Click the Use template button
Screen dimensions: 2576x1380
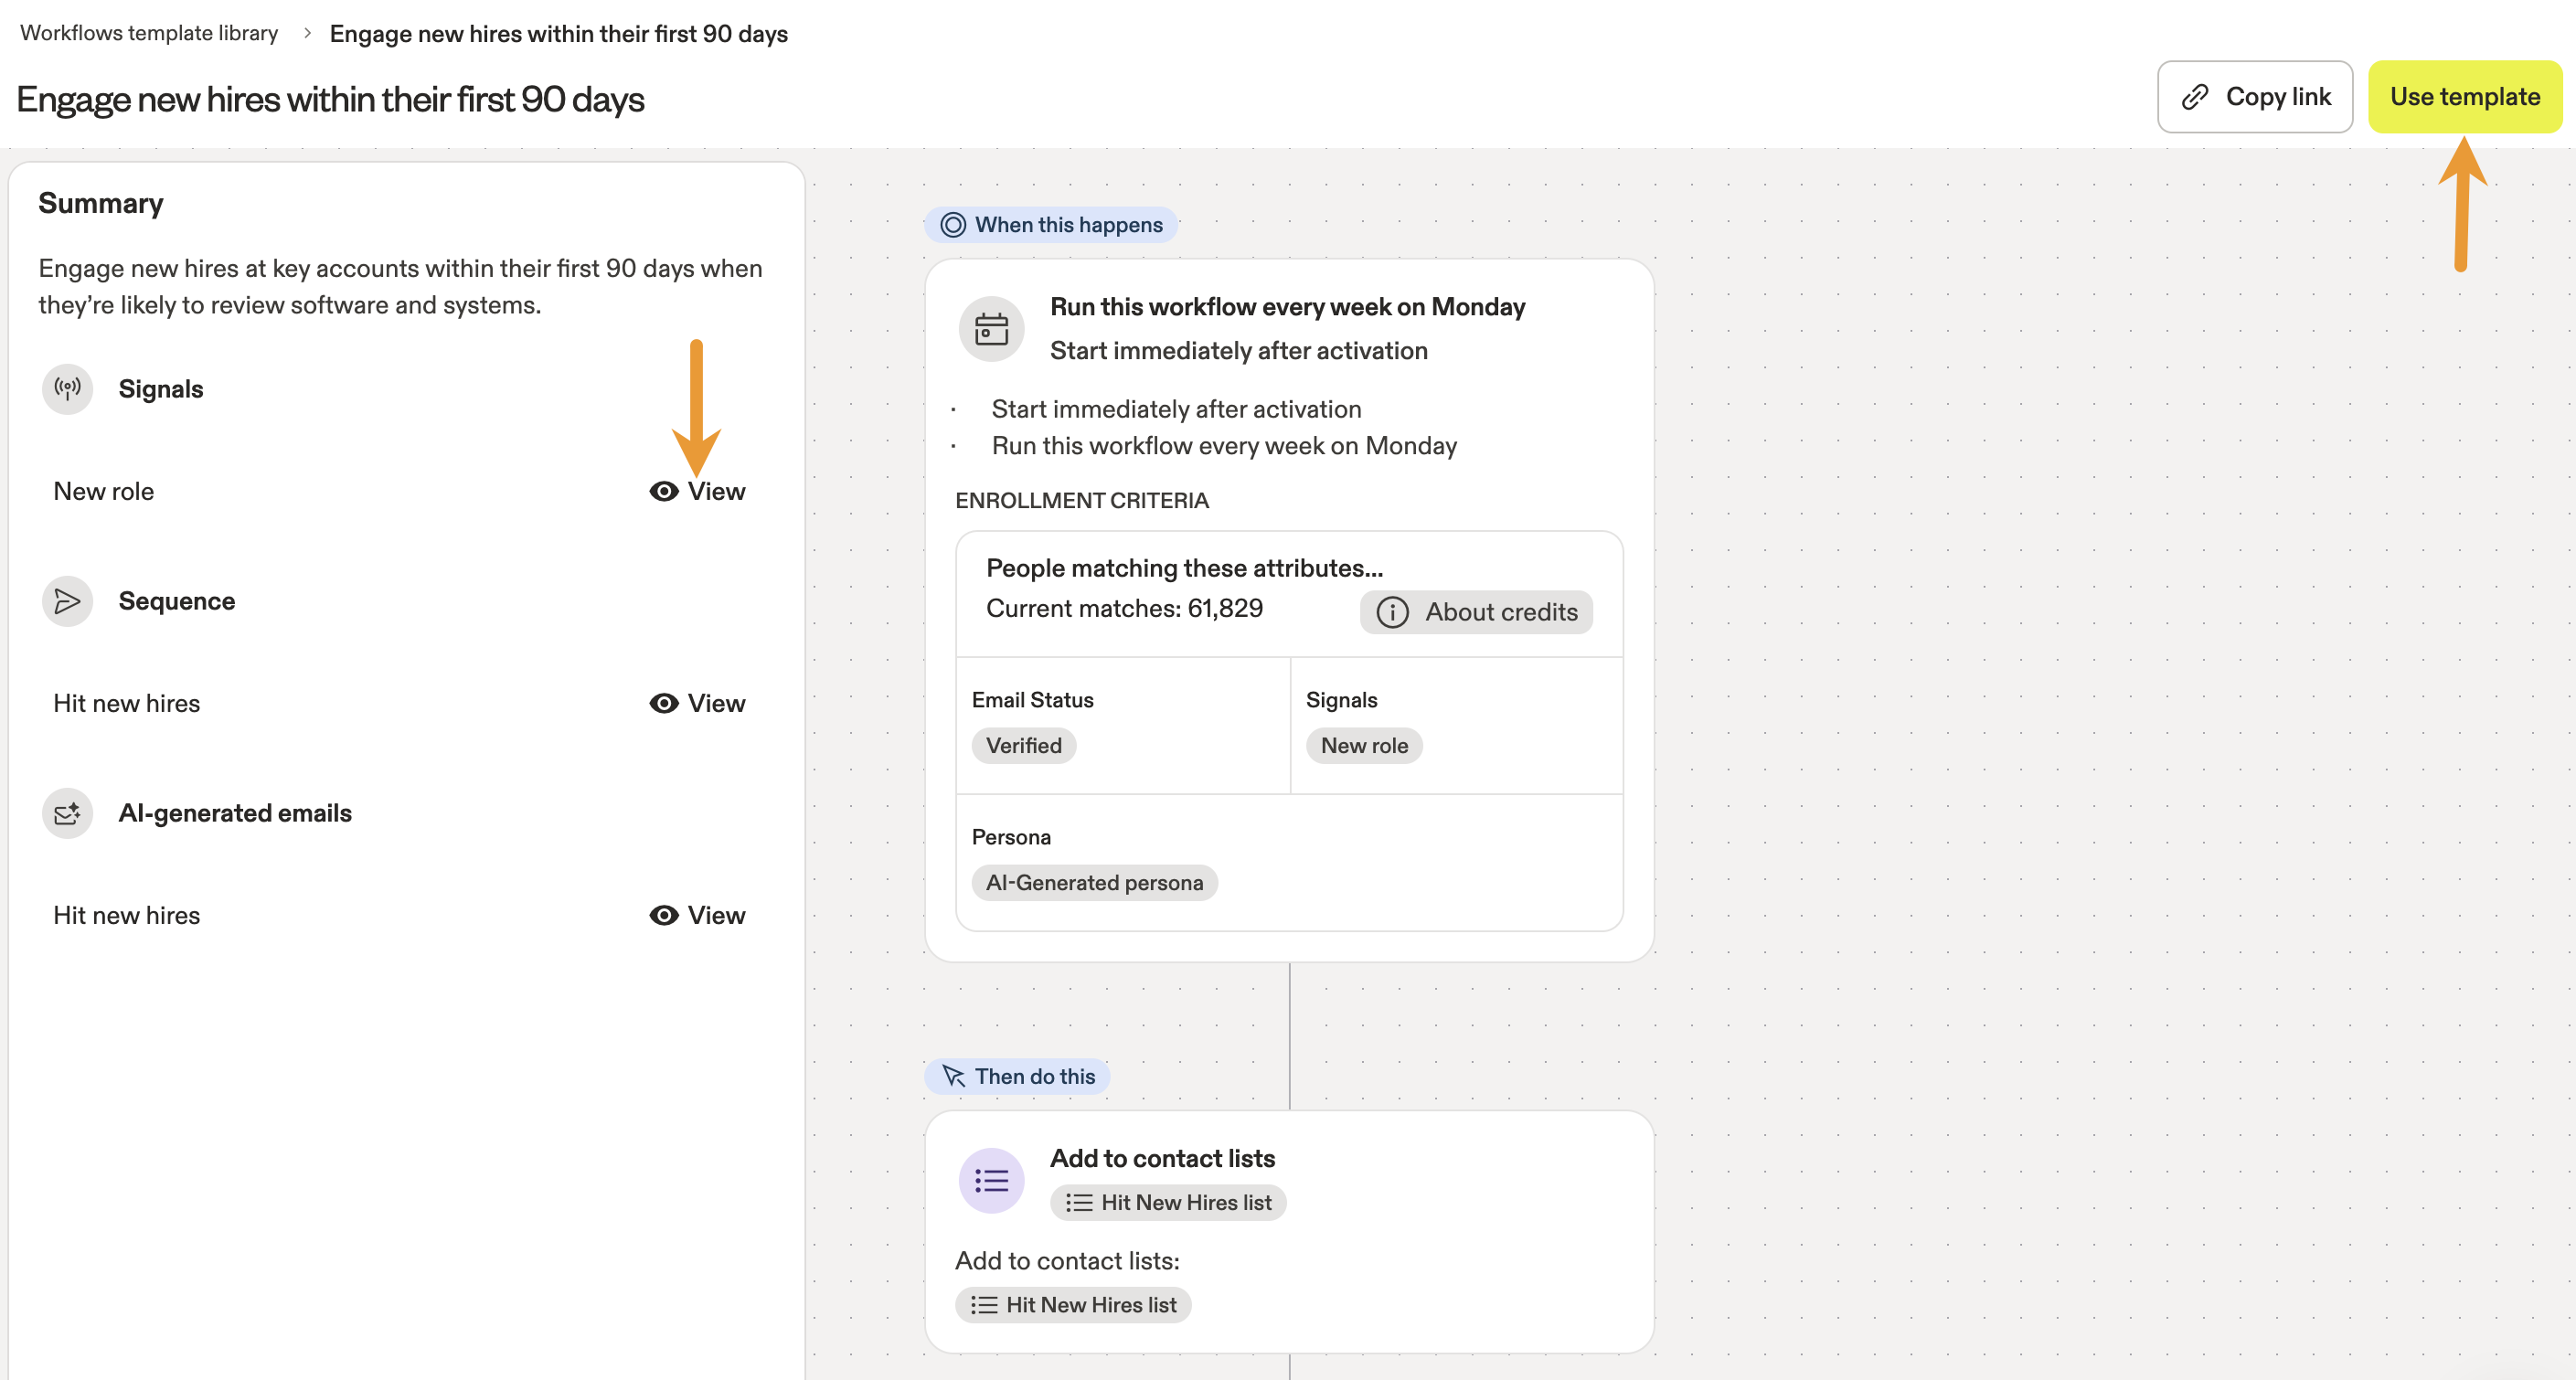coord(2465,96)
